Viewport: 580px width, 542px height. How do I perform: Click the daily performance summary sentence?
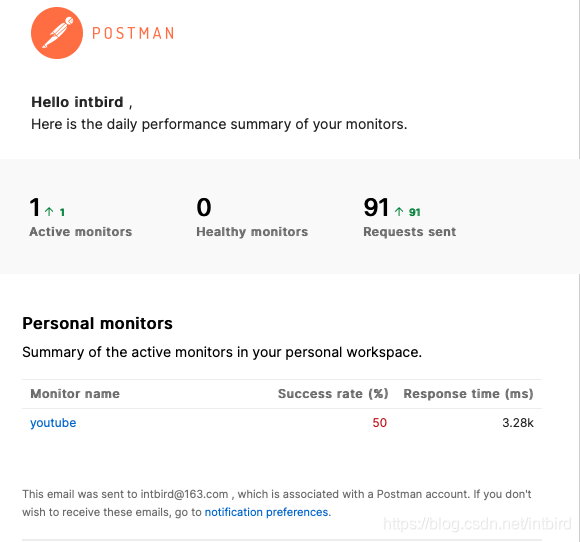pos(219,124)
